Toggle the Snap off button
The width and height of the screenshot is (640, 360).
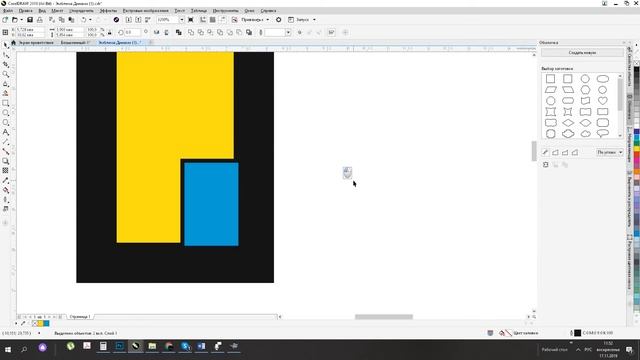pyautogui.click(x=235, y=20)
